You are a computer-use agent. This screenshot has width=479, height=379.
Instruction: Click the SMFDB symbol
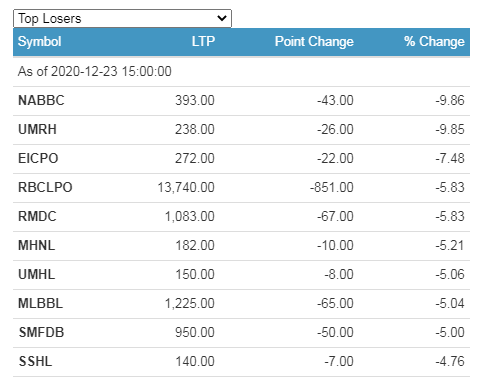pos(41,332)
